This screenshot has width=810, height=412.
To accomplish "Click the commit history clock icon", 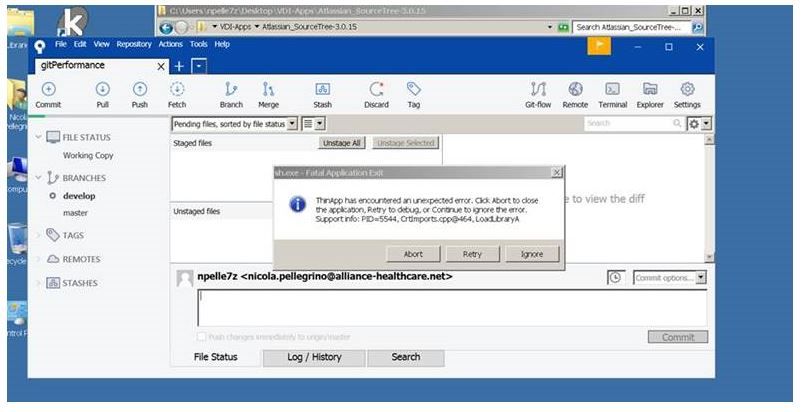I will 615,278.
